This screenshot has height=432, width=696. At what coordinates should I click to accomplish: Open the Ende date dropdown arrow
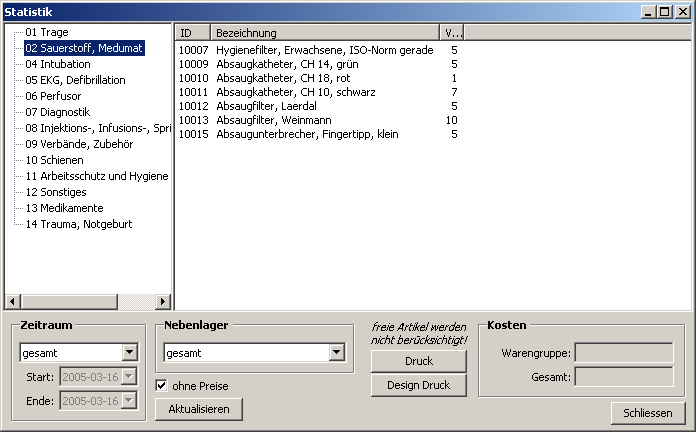click(129, 400)
